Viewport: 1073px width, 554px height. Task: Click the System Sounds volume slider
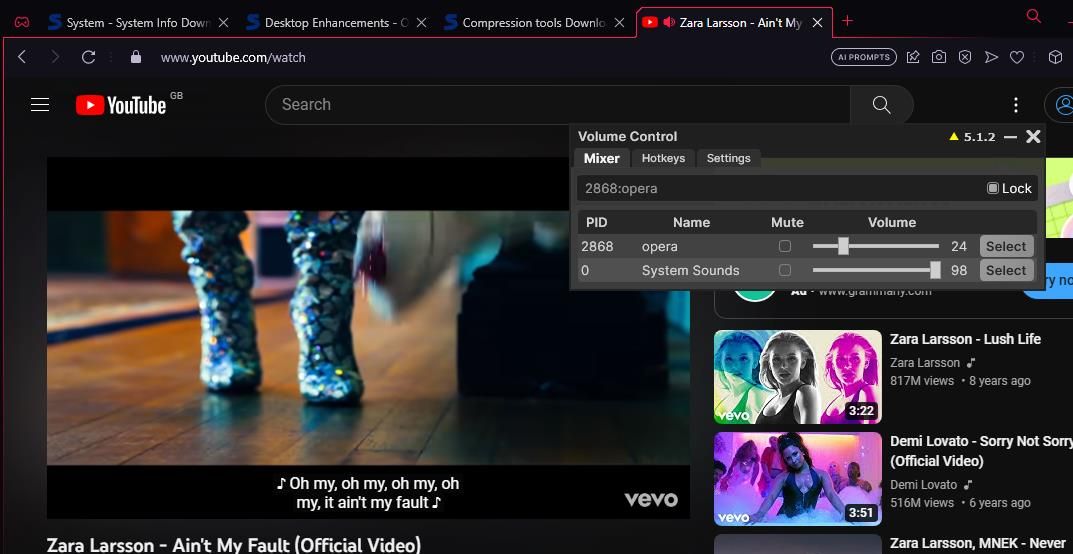(x=875, y=270)
